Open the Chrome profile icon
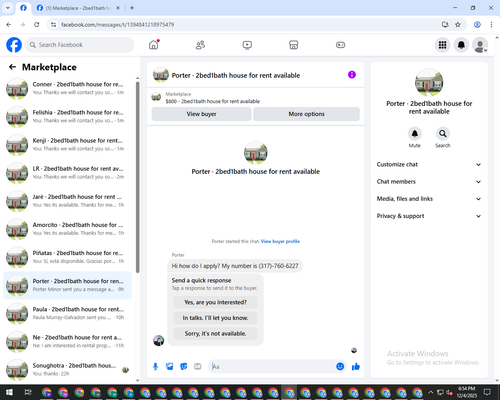The image size is (500, 400). pos(477,25)
